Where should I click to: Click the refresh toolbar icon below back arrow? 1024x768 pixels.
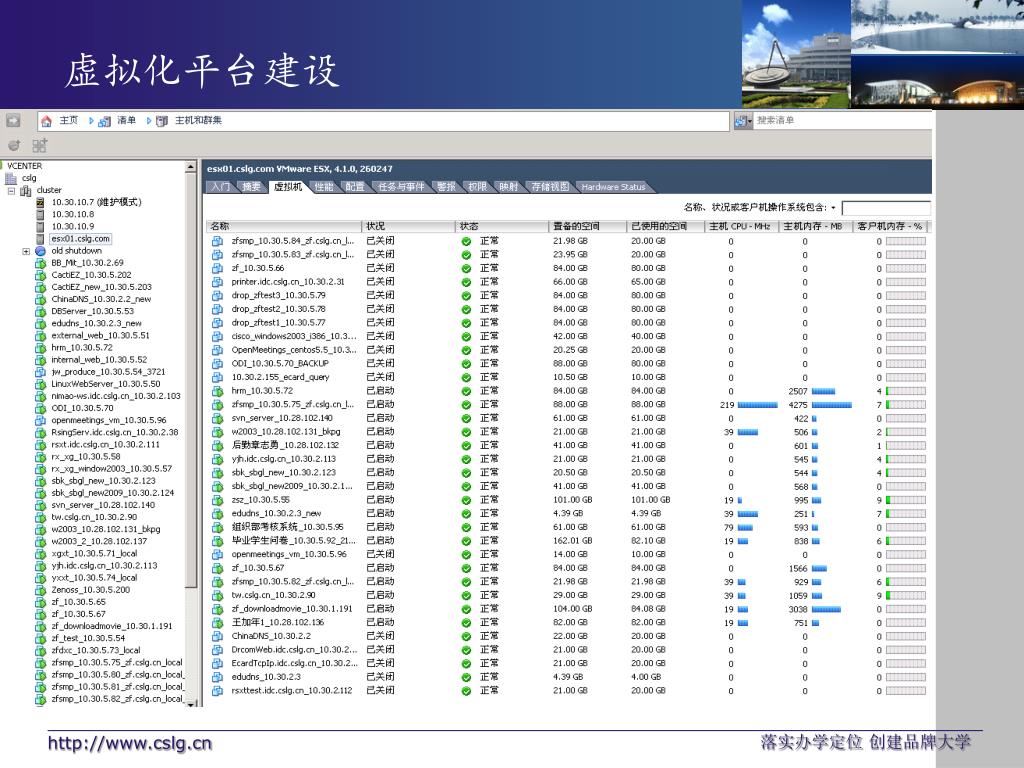pos(14,146)
